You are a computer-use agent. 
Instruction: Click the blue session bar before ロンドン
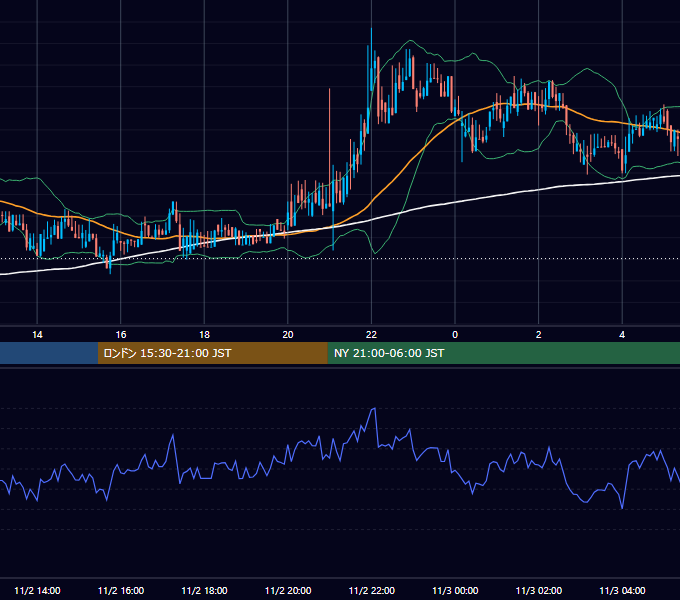49,353
